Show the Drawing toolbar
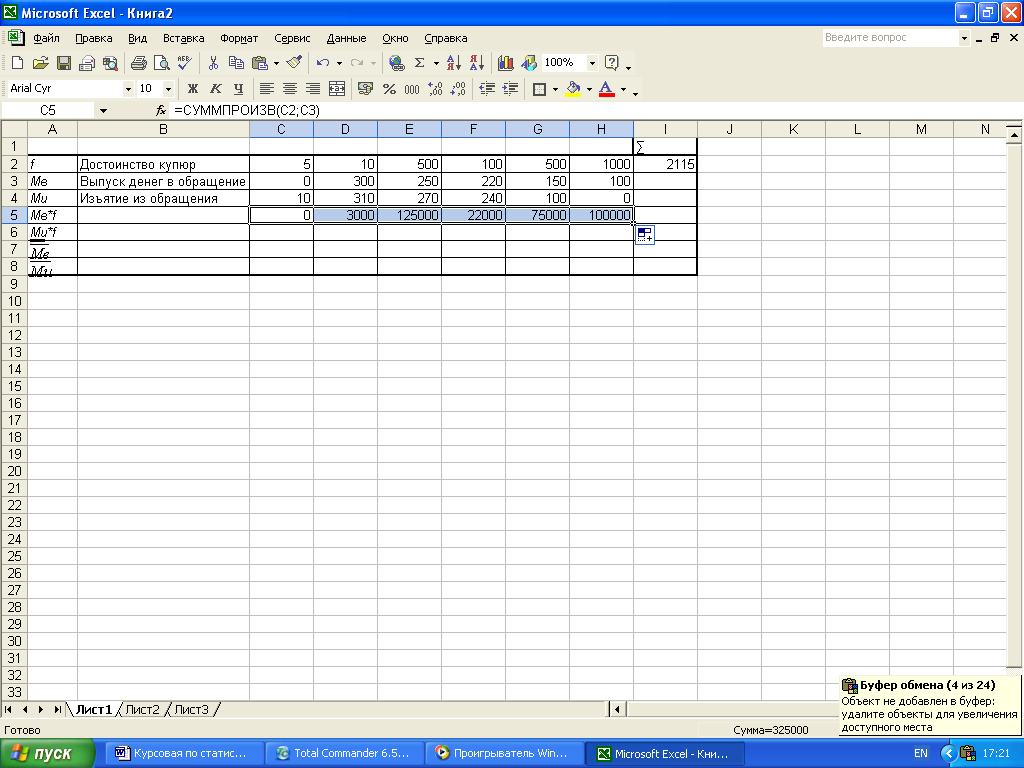The image size is (1024, 768). [x=528, y=63]
